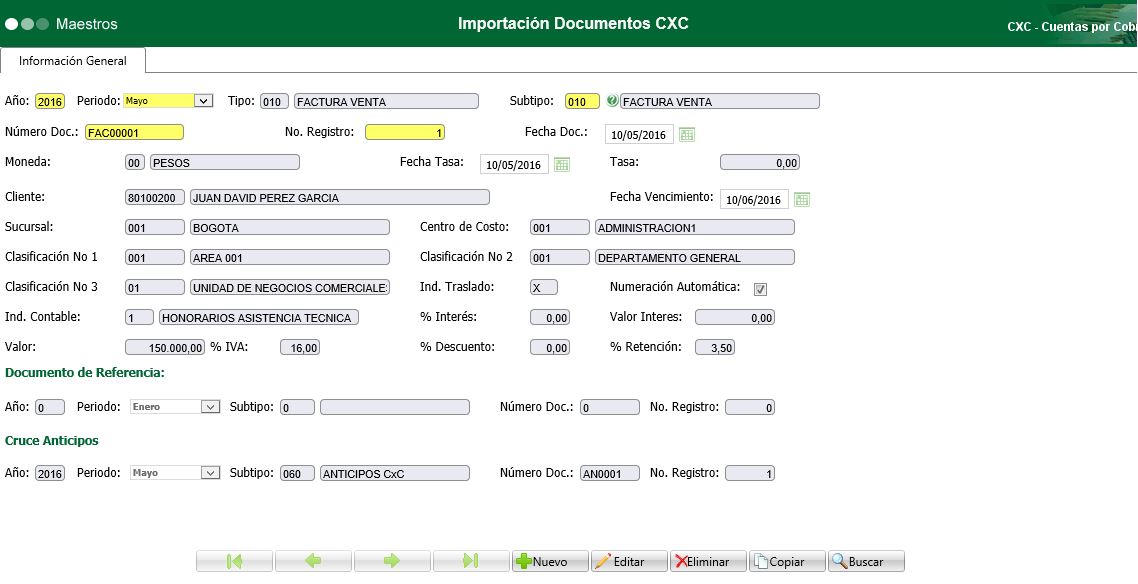Click the Tasa 0,00 field
Screen dimensions: 1138x584
point(760,163)
